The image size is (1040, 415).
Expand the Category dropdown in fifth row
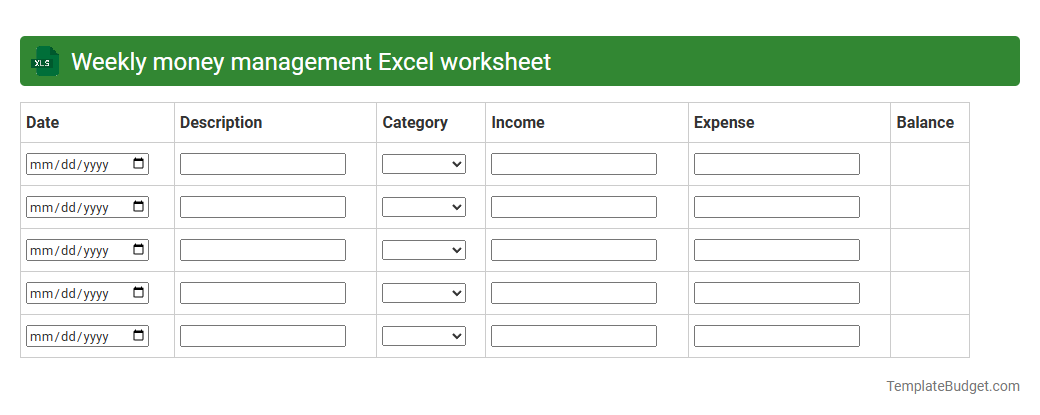pyautogui.click(x=424, y=336)
